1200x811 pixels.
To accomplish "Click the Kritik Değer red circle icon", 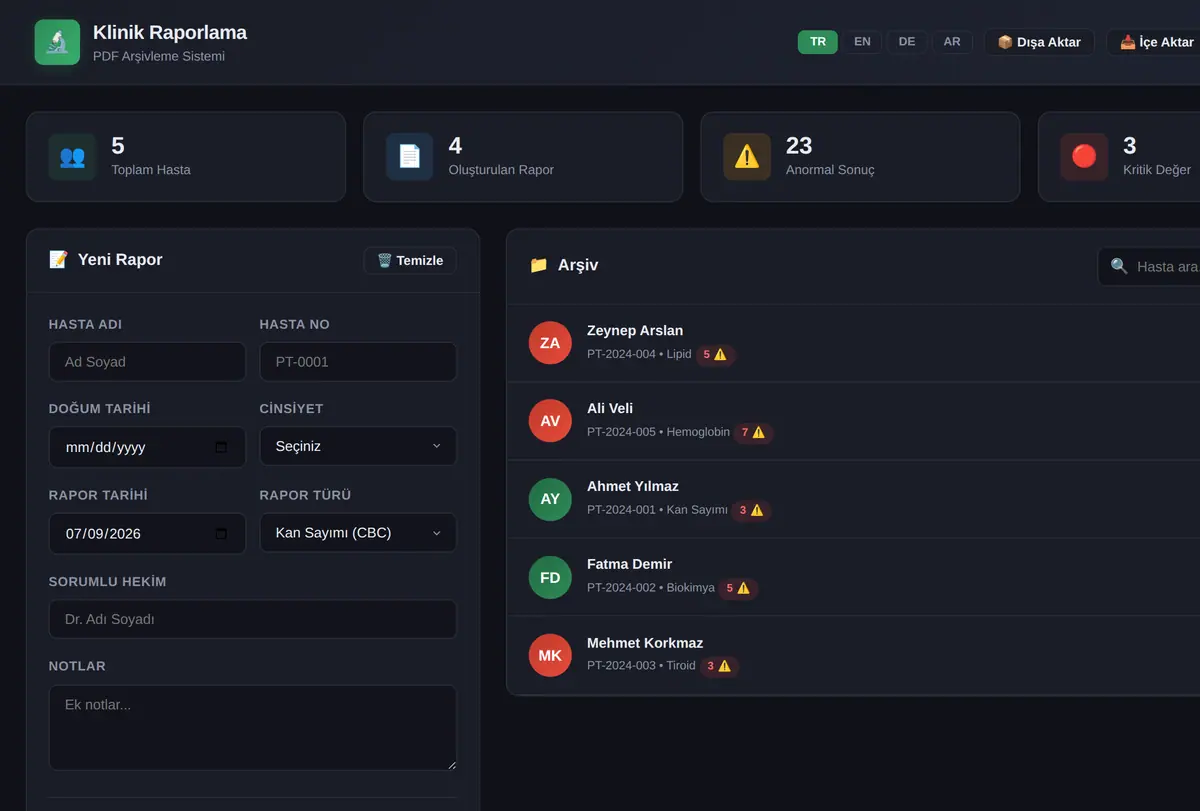I will tap(1084, 157).
